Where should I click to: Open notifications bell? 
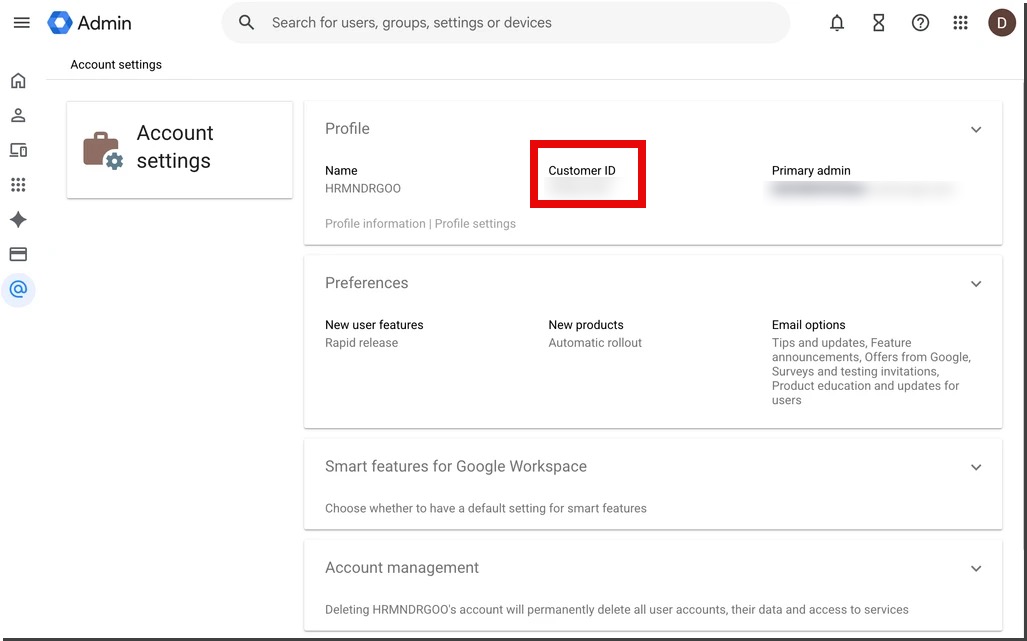coord(836,23)
